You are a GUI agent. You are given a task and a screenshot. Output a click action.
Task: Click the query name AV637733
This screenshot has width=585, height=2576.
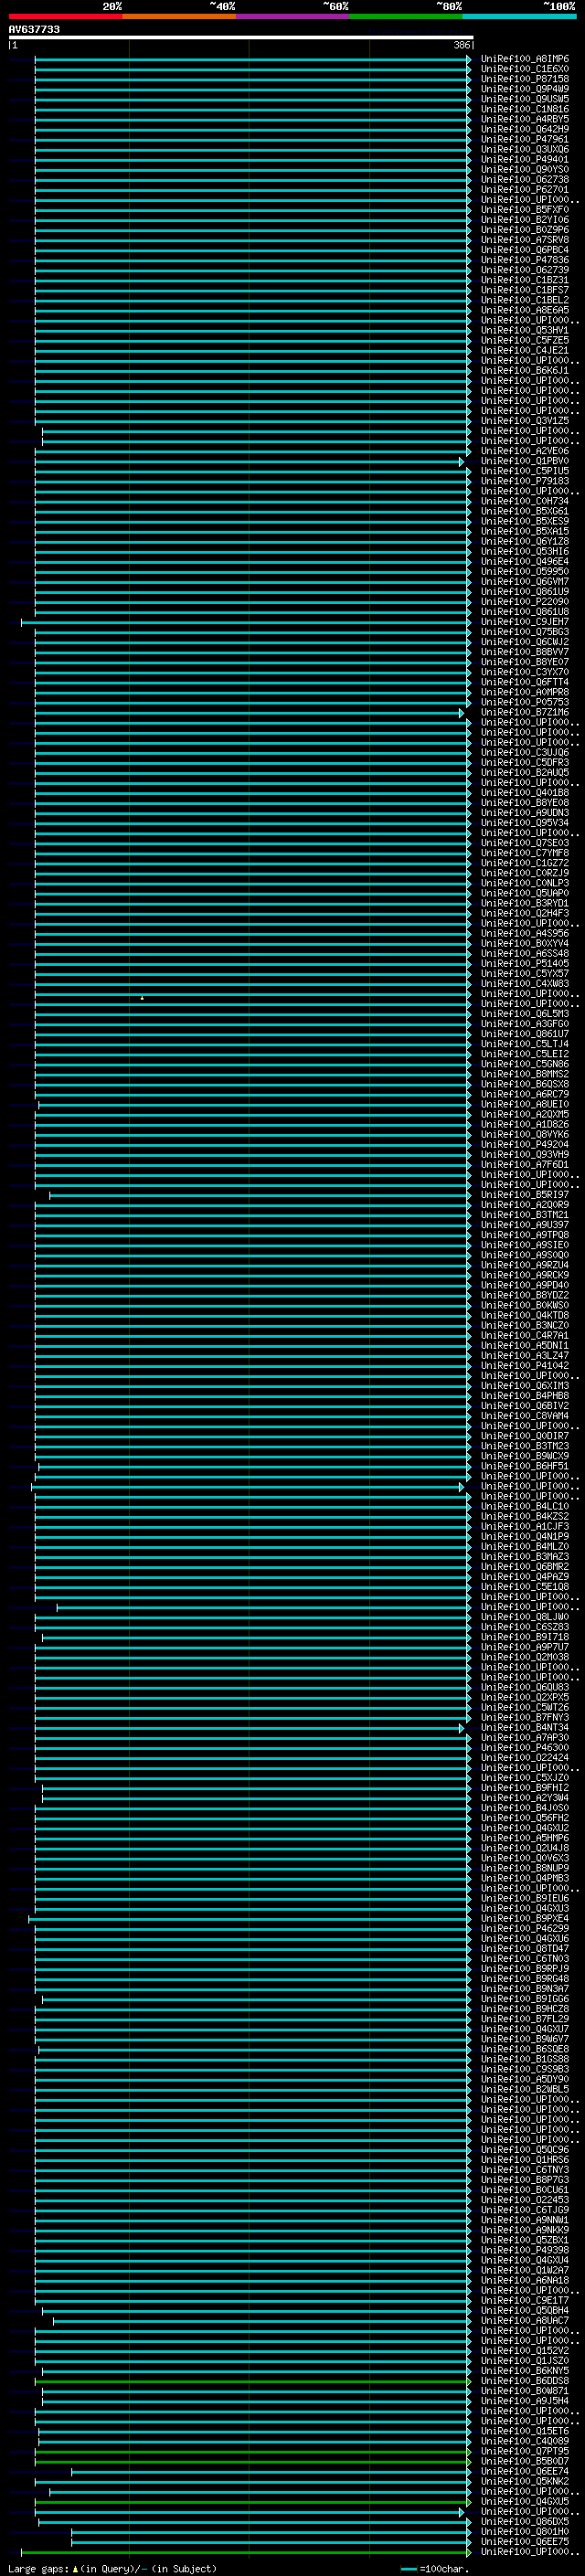(x=34, y=30)
